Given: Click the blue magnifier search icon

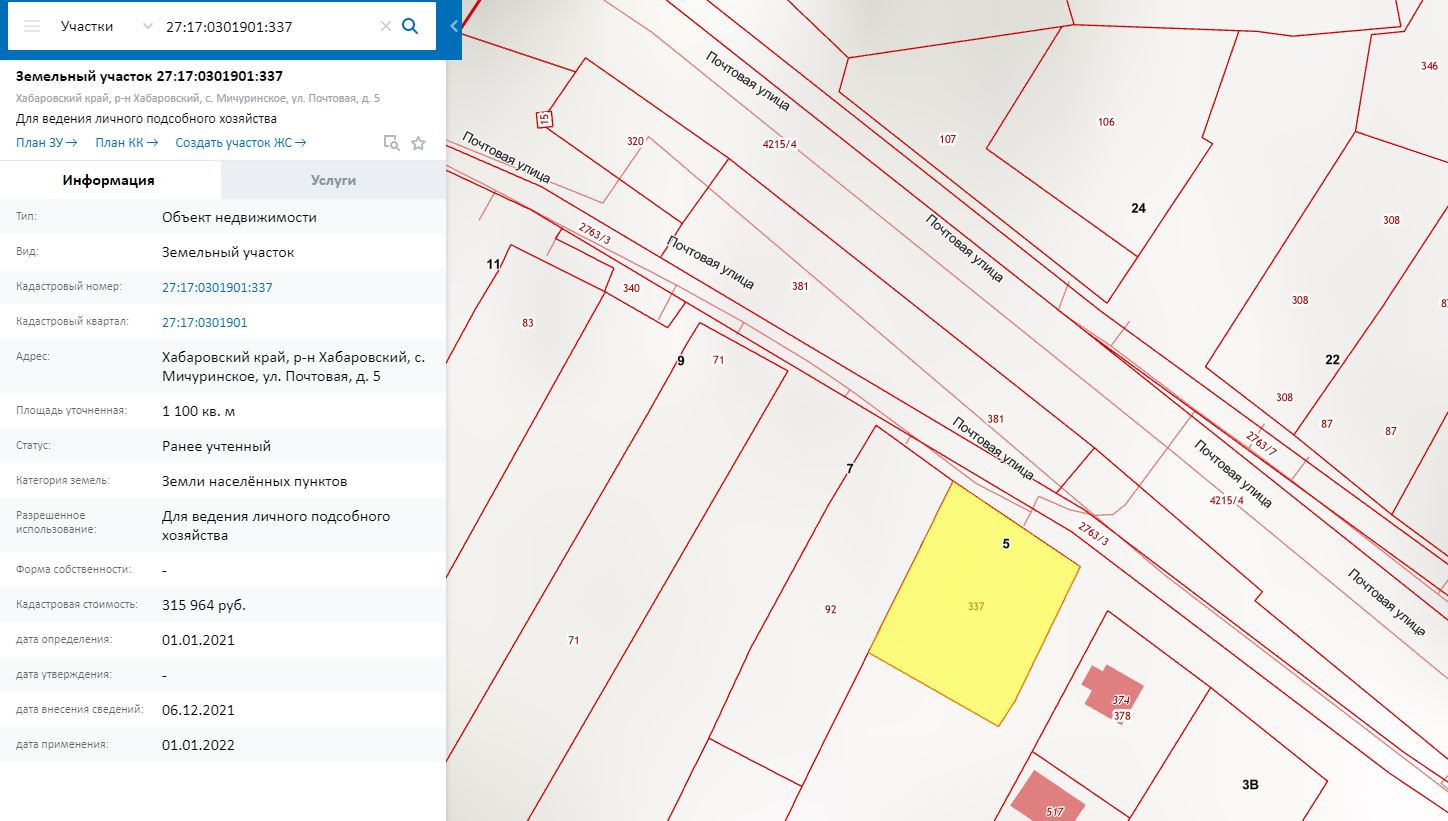Looking at the screenshot, I should (409, 26).
